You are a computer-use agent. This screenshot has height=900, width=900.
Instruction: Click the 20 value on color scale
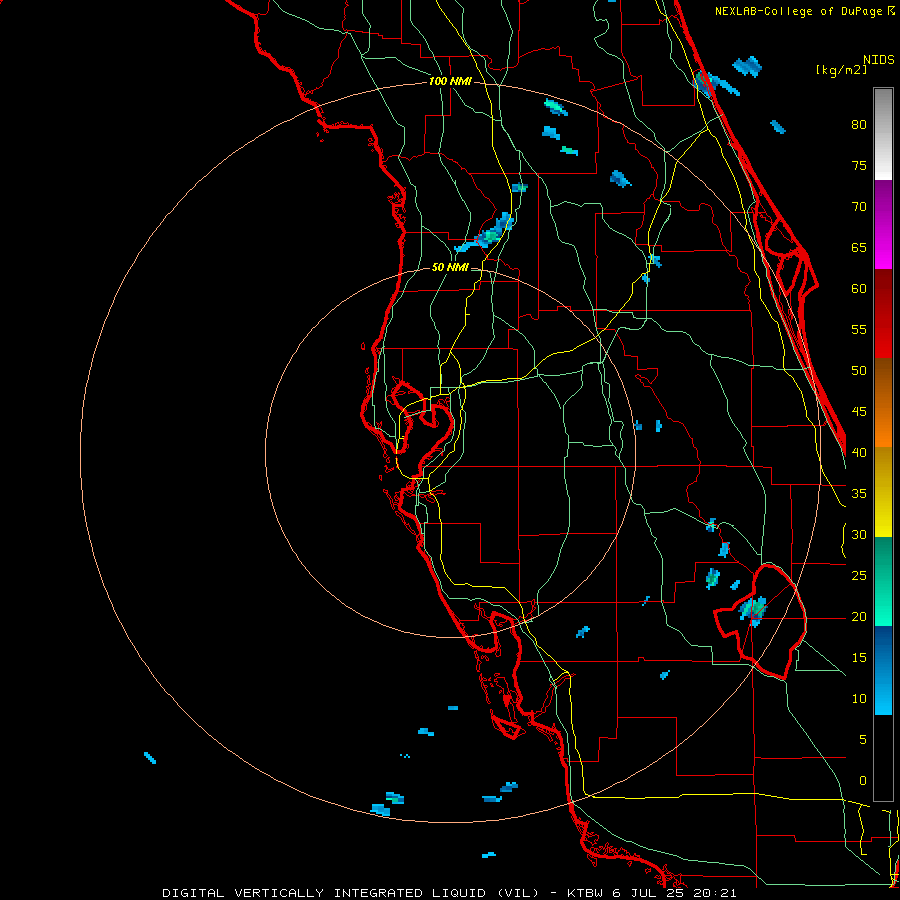click(859, 617)
